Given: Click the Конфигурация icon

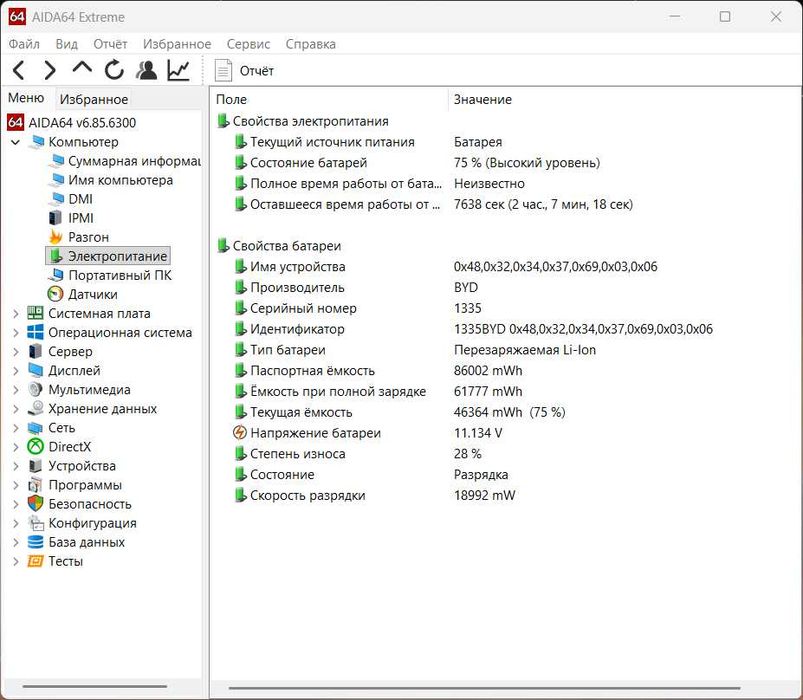Looking at the screenshot, I should (36, 523).
